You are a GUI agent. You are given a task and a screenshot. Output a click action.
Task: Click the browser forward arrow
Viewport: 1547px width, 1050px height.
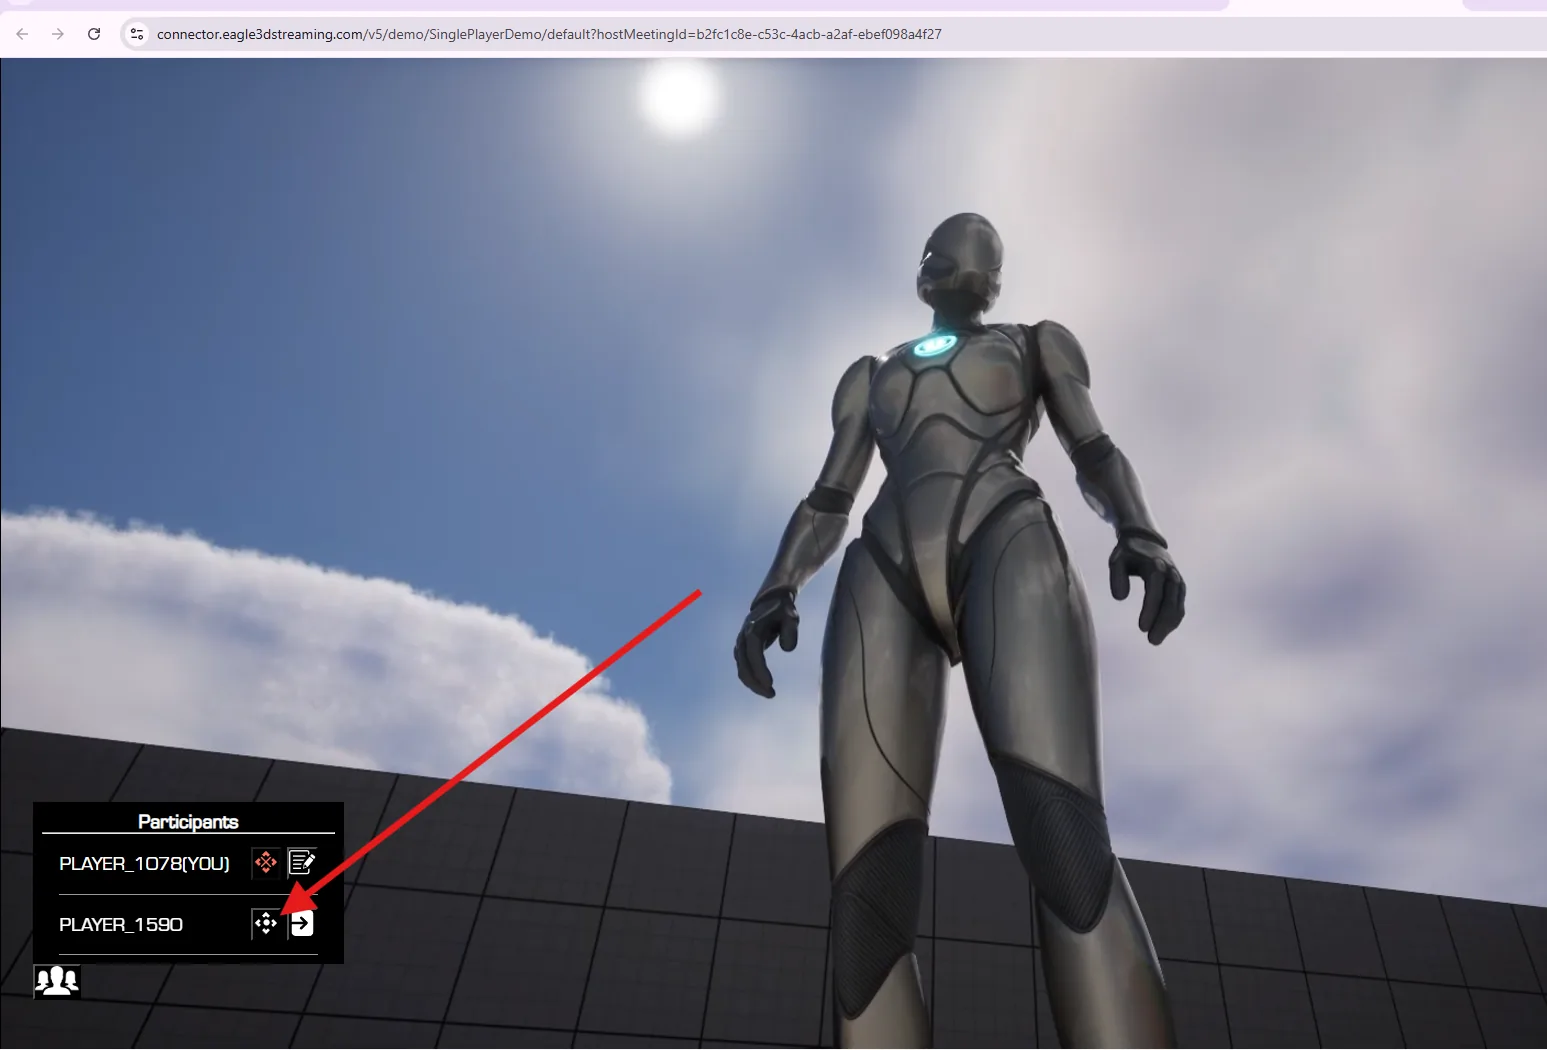58,34
